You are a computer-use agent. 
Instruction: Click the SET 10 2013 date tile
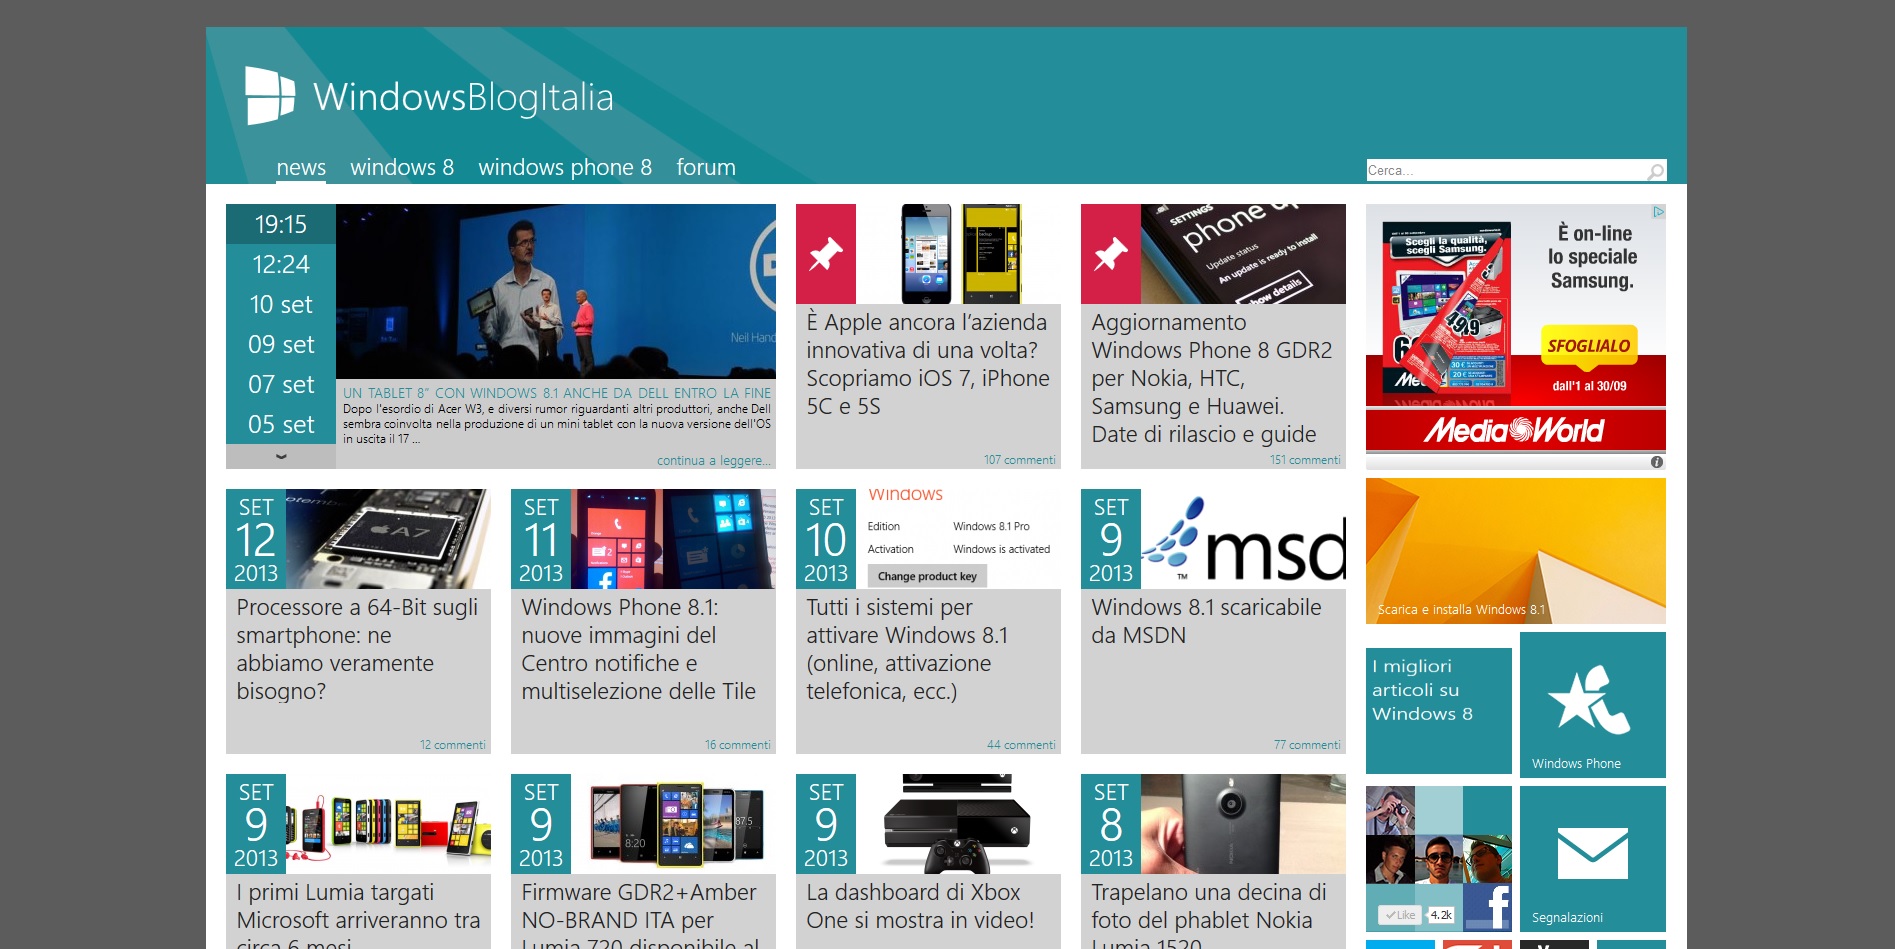tap(826, 539)
